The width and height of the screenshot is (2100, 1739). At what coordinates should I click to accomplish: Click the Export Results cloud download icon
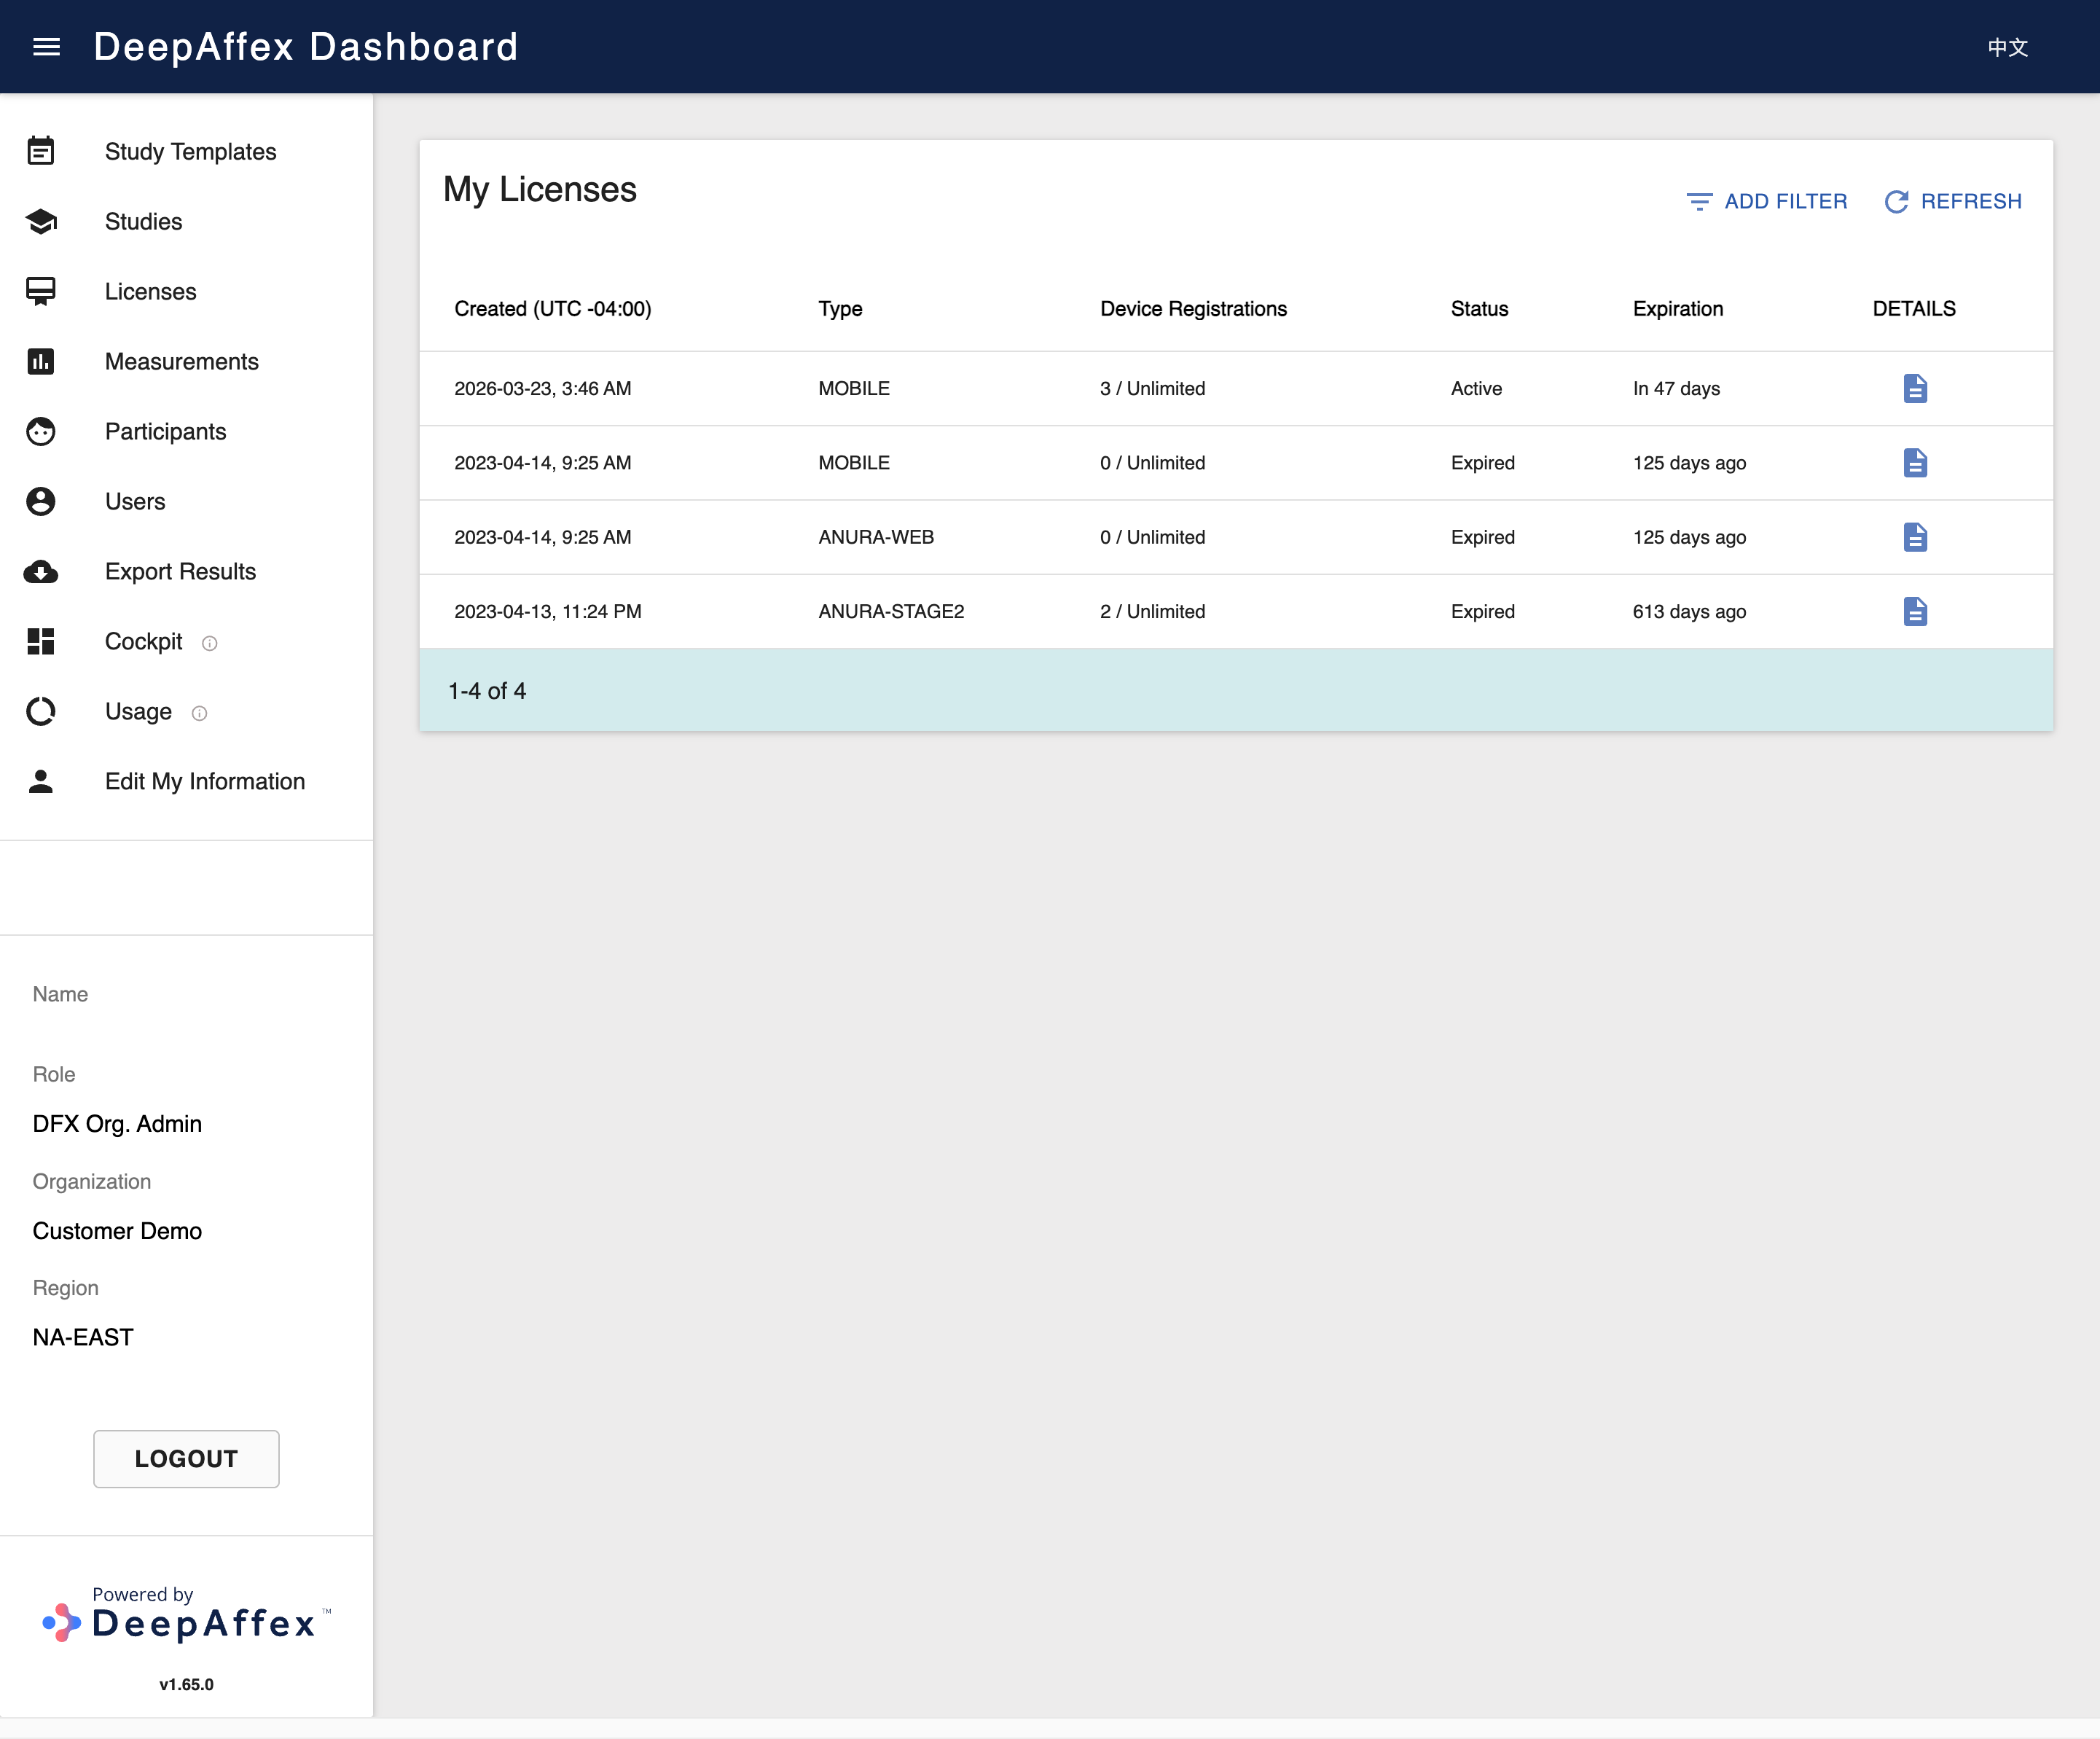coord(41,571)
